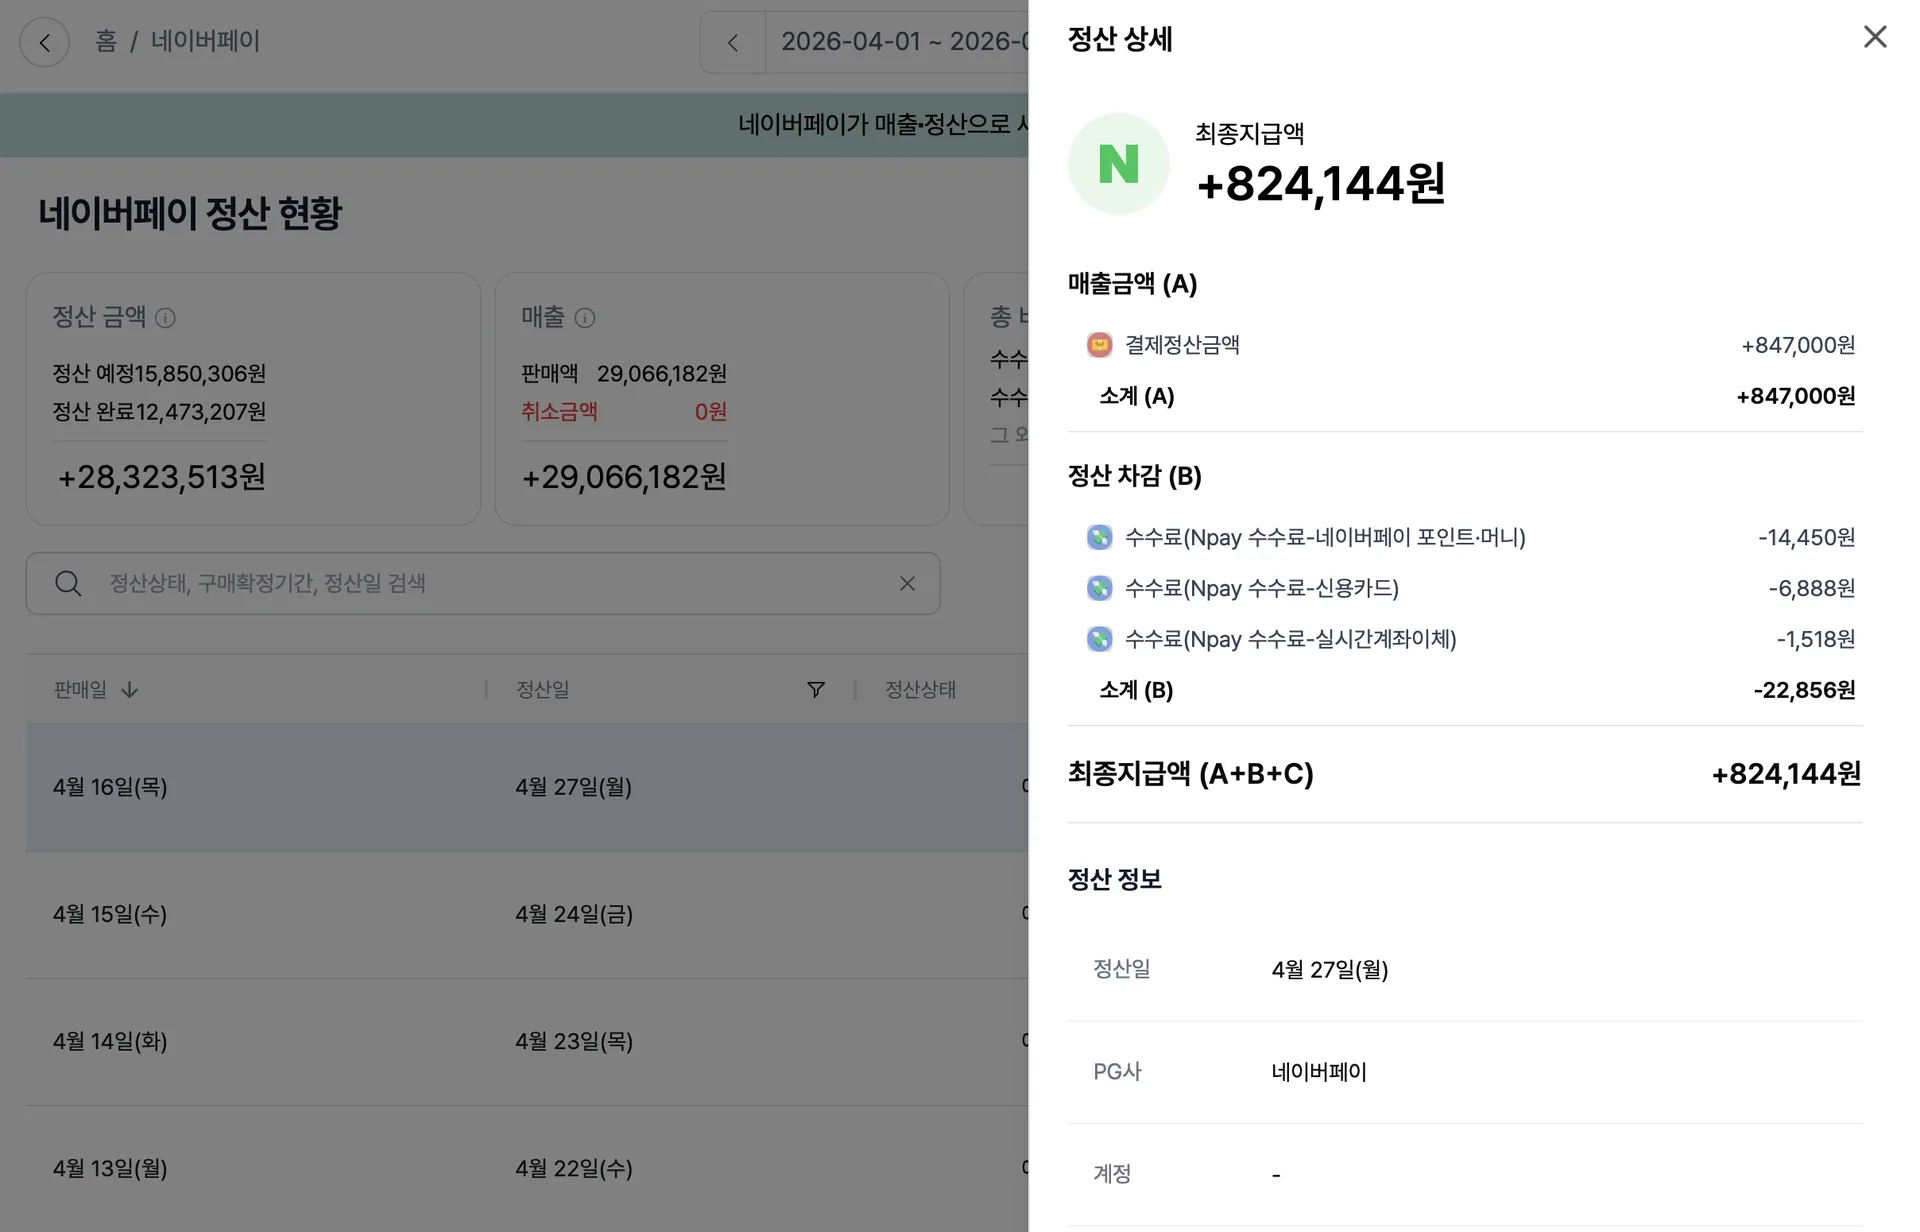Screen dimensions: 1920x1232
Task: Close the 정산 상세 panel
Action: [1875, 37]
